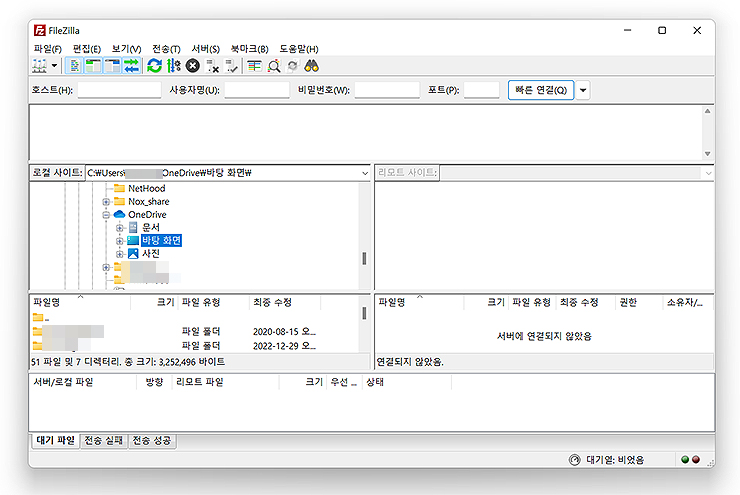Toggle message log display

(74, 66)
